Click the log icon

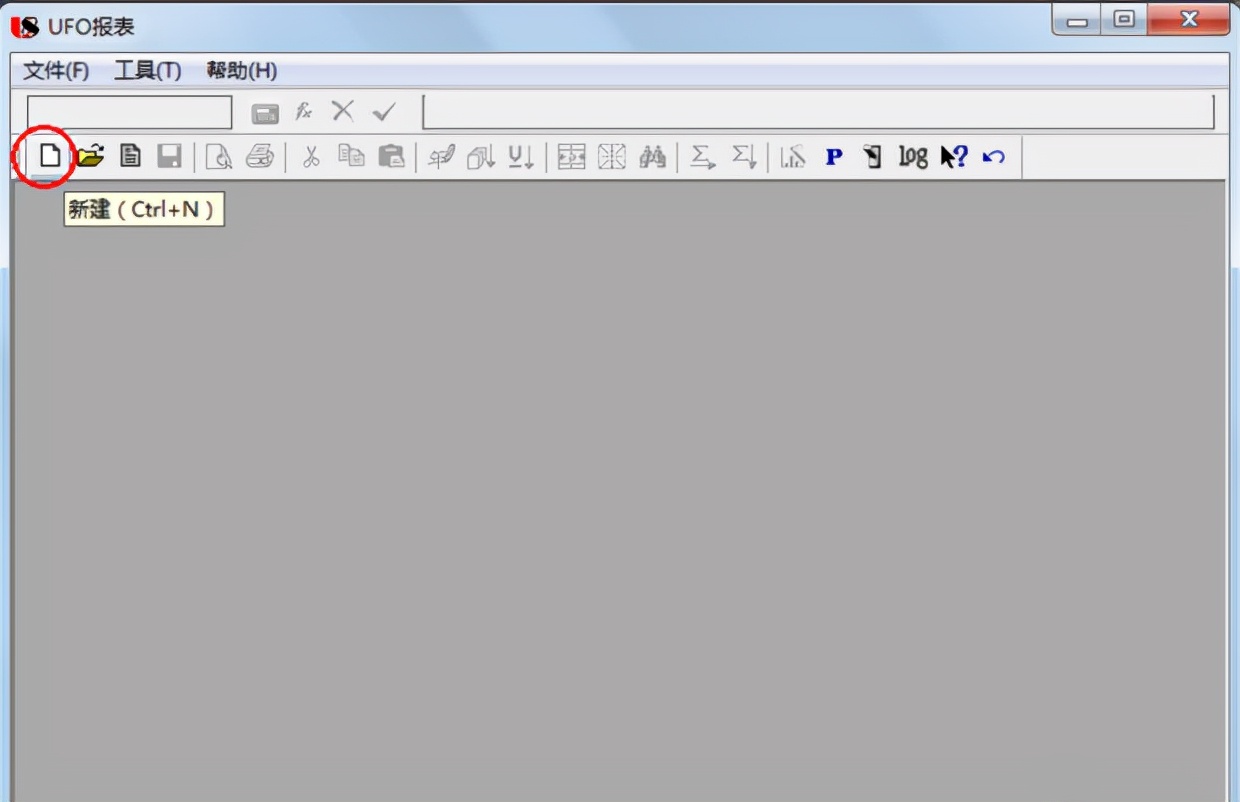913,157
